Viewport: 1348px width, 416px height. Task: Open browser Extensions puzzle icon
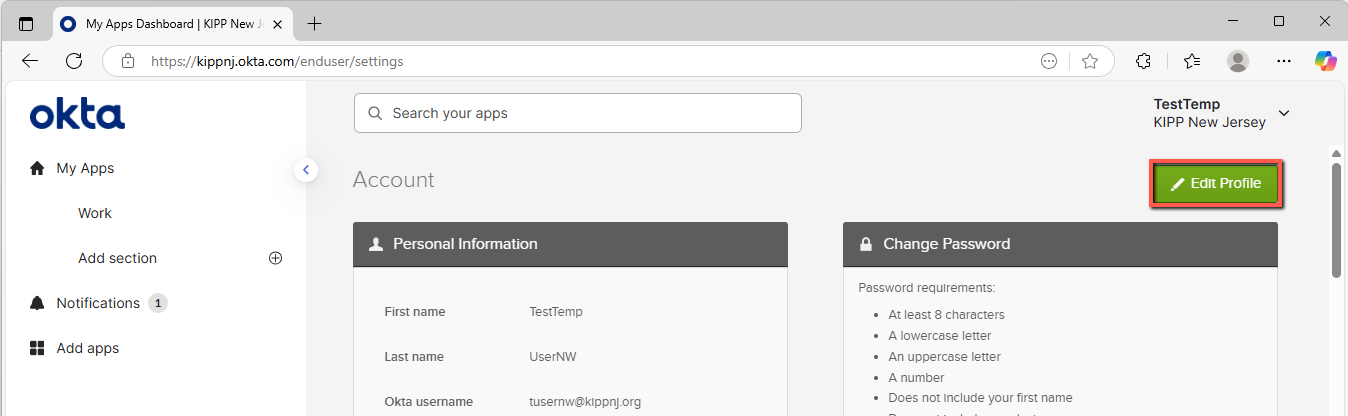[1144, 61]
